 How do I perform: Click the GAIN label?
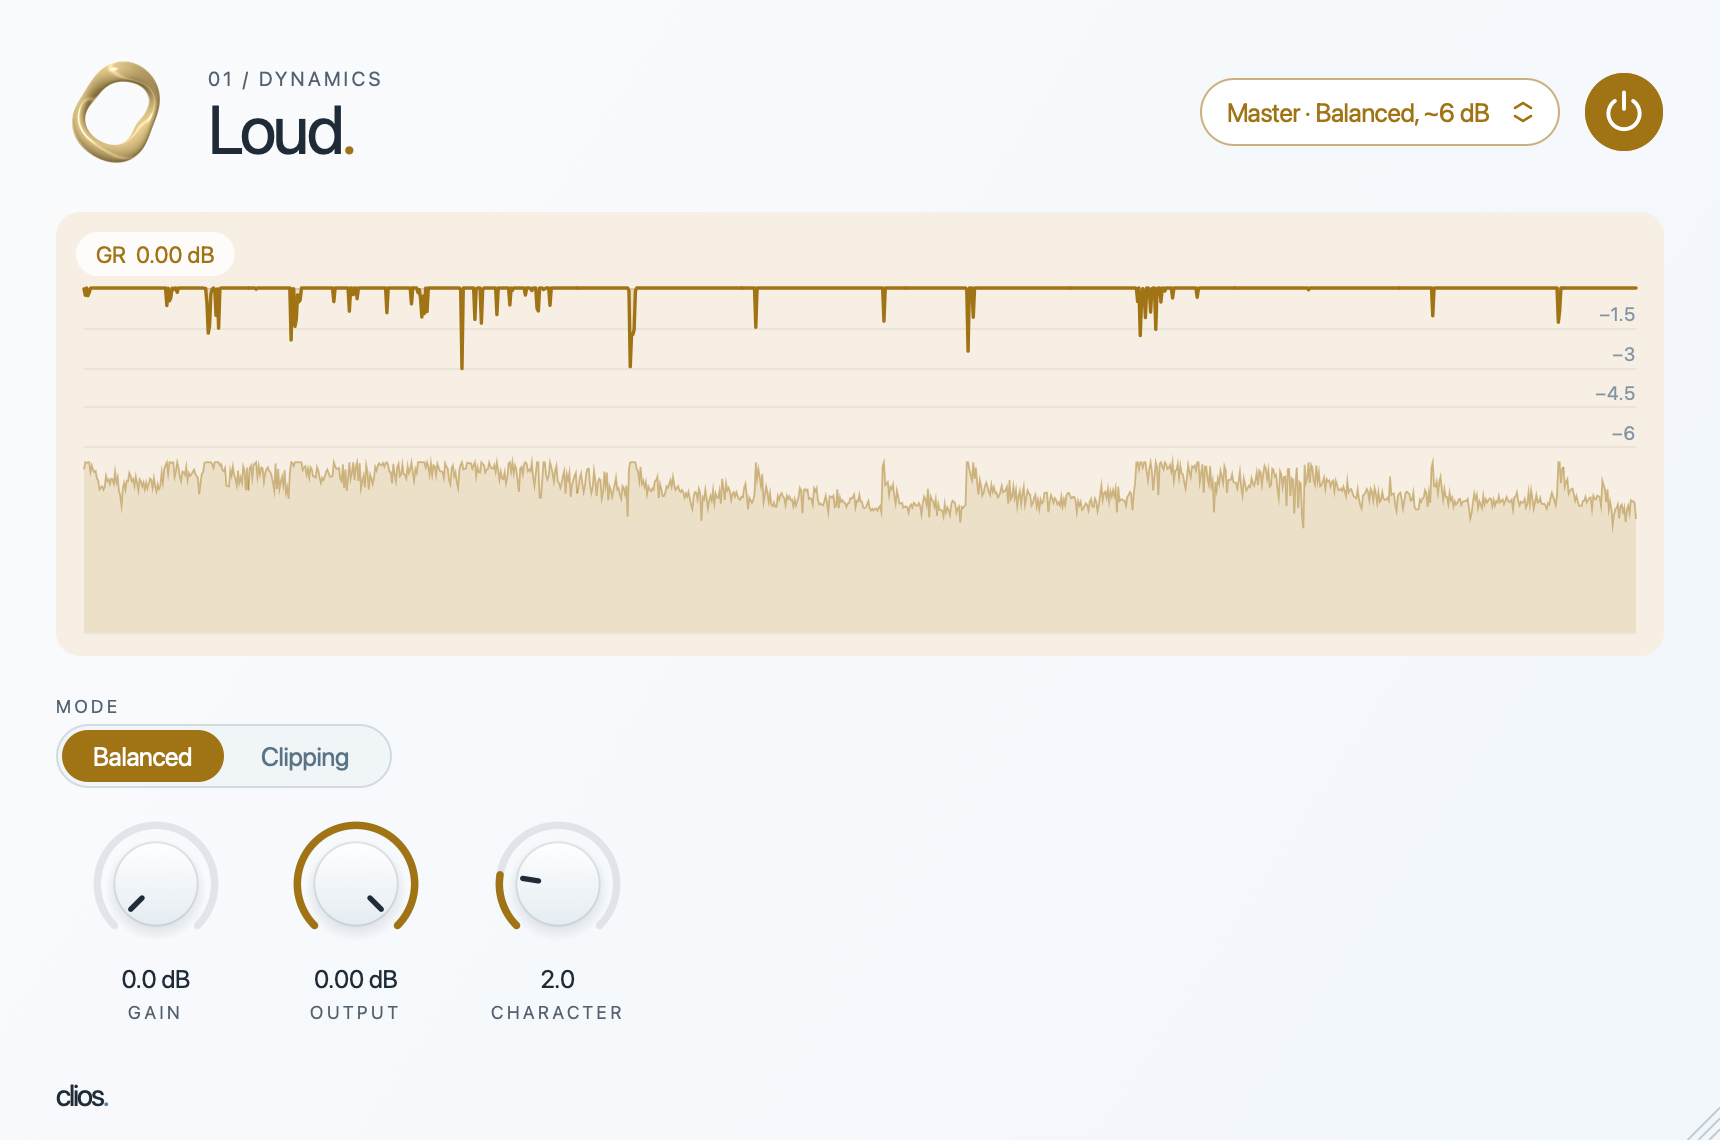(155, 1012)
